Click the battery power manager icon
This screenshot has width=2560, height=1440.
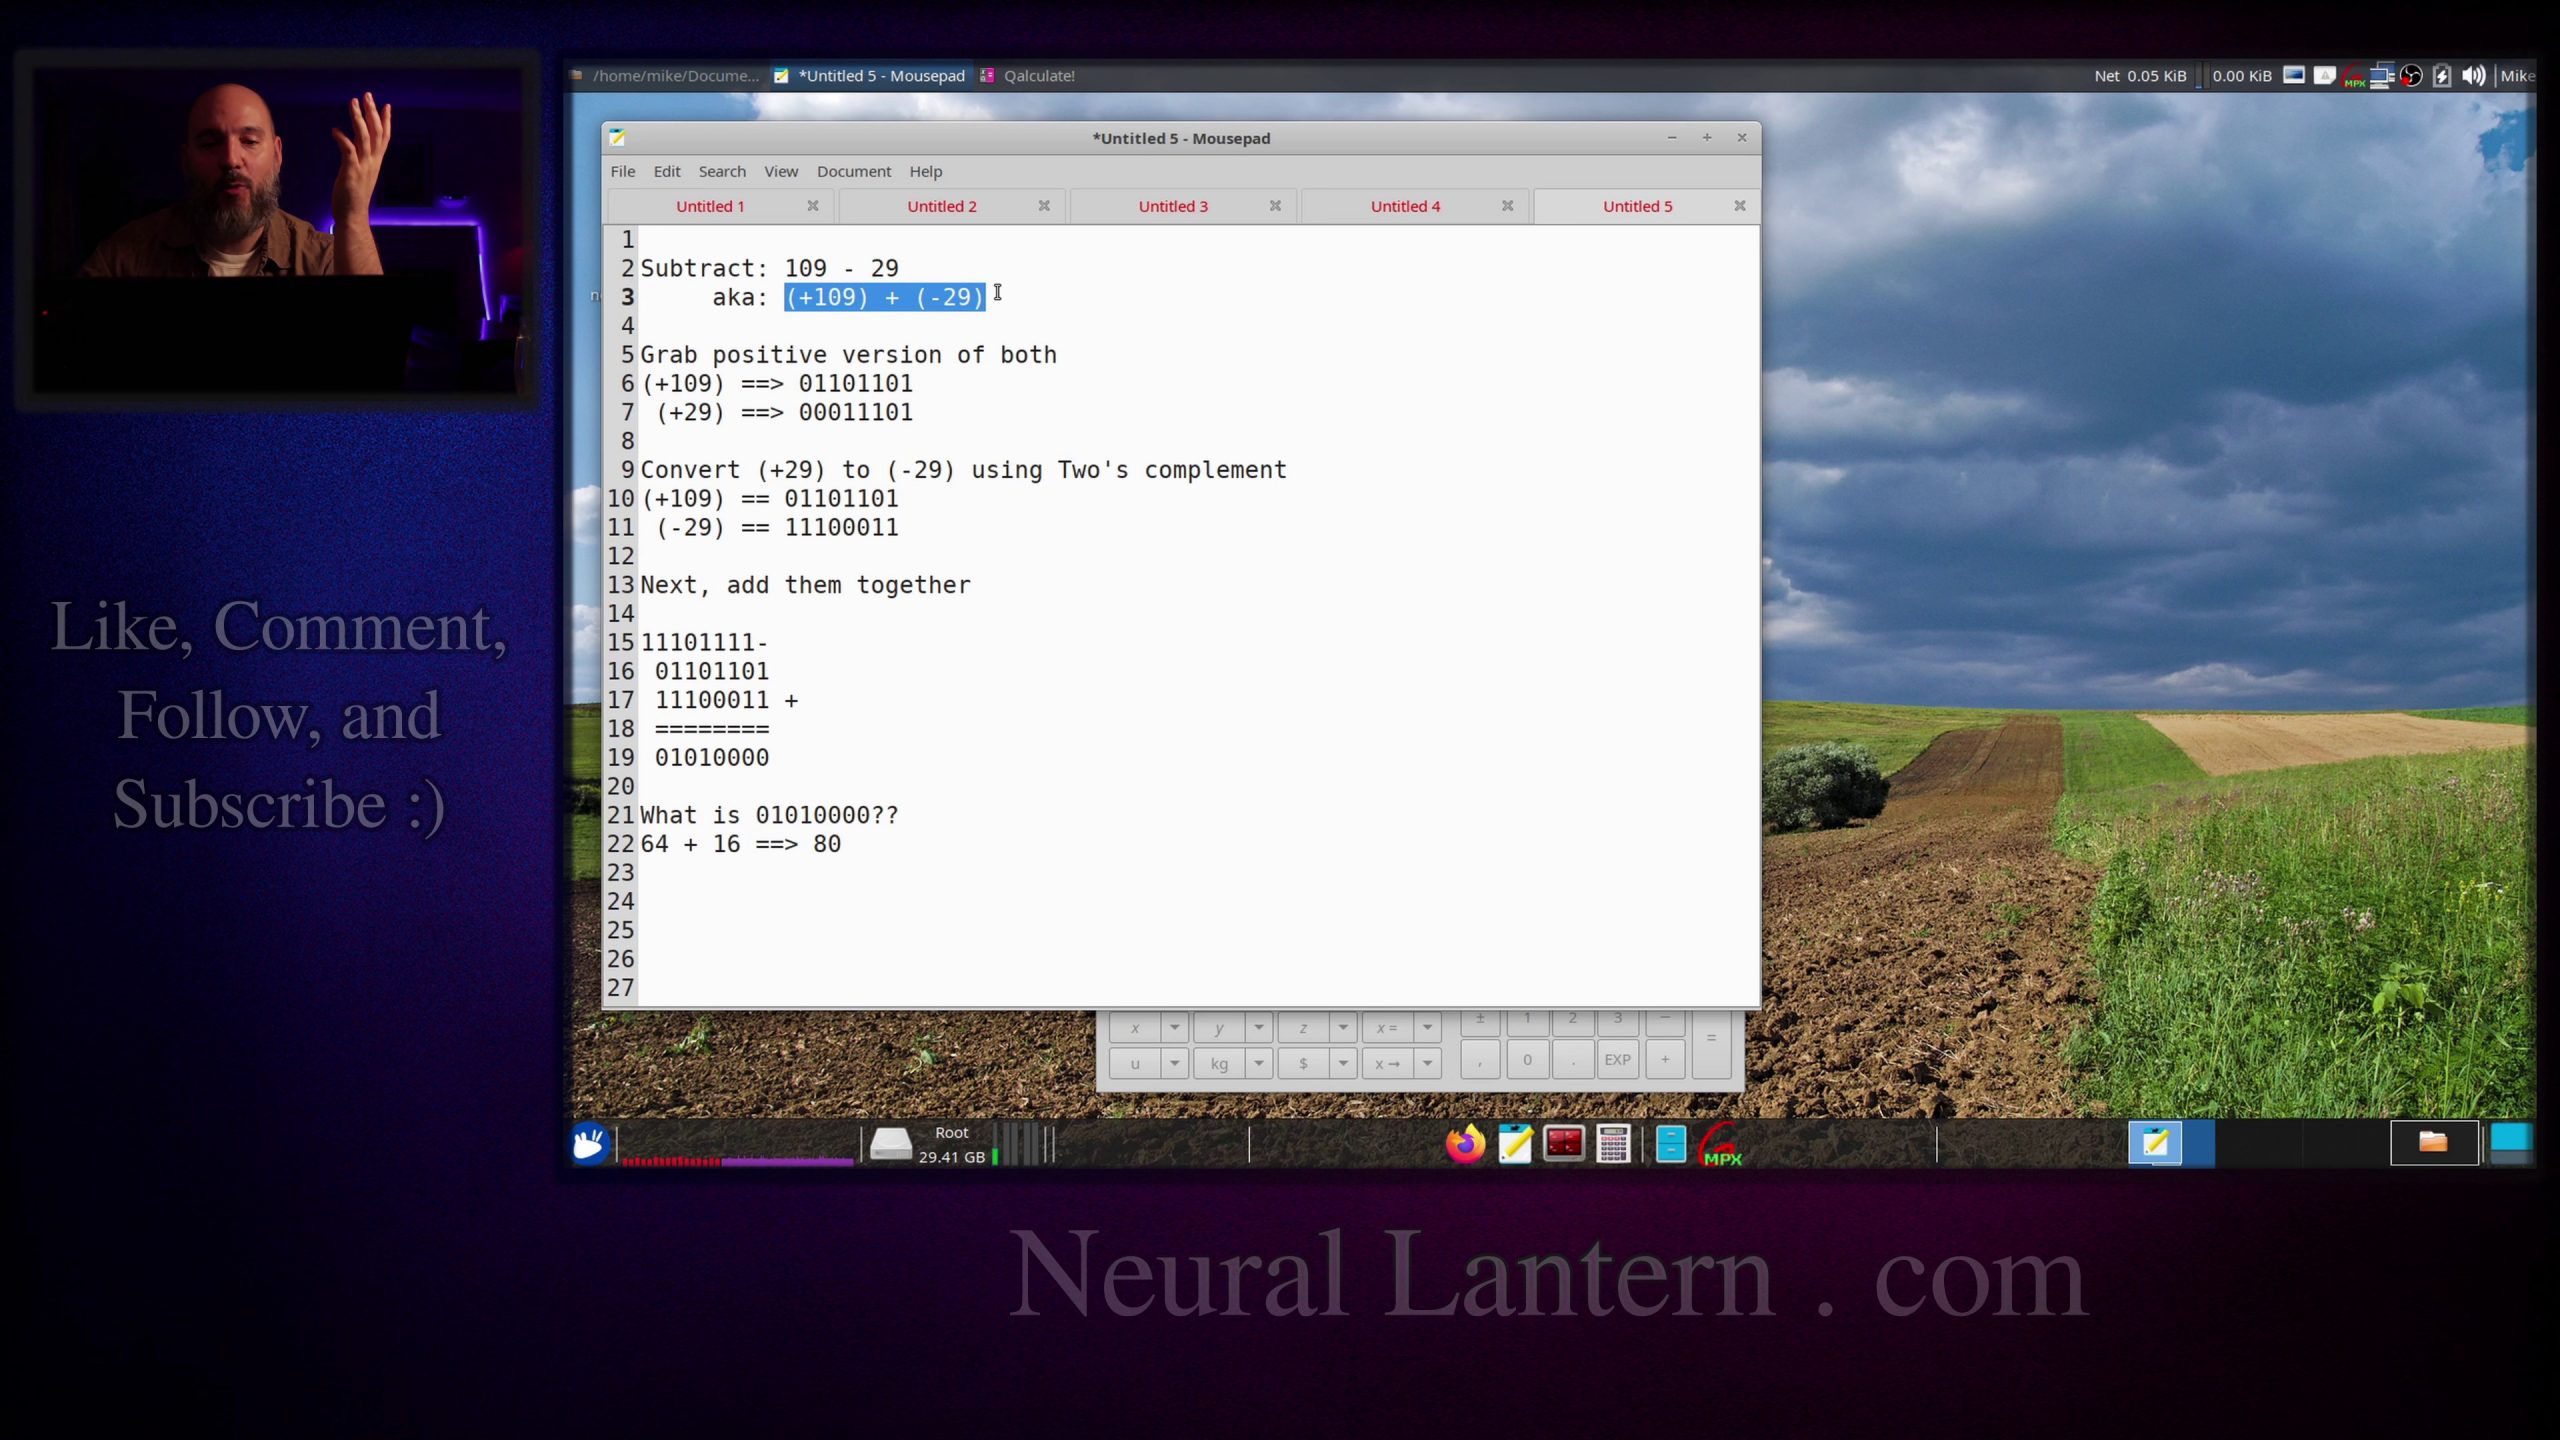[x=2442, y=76]
